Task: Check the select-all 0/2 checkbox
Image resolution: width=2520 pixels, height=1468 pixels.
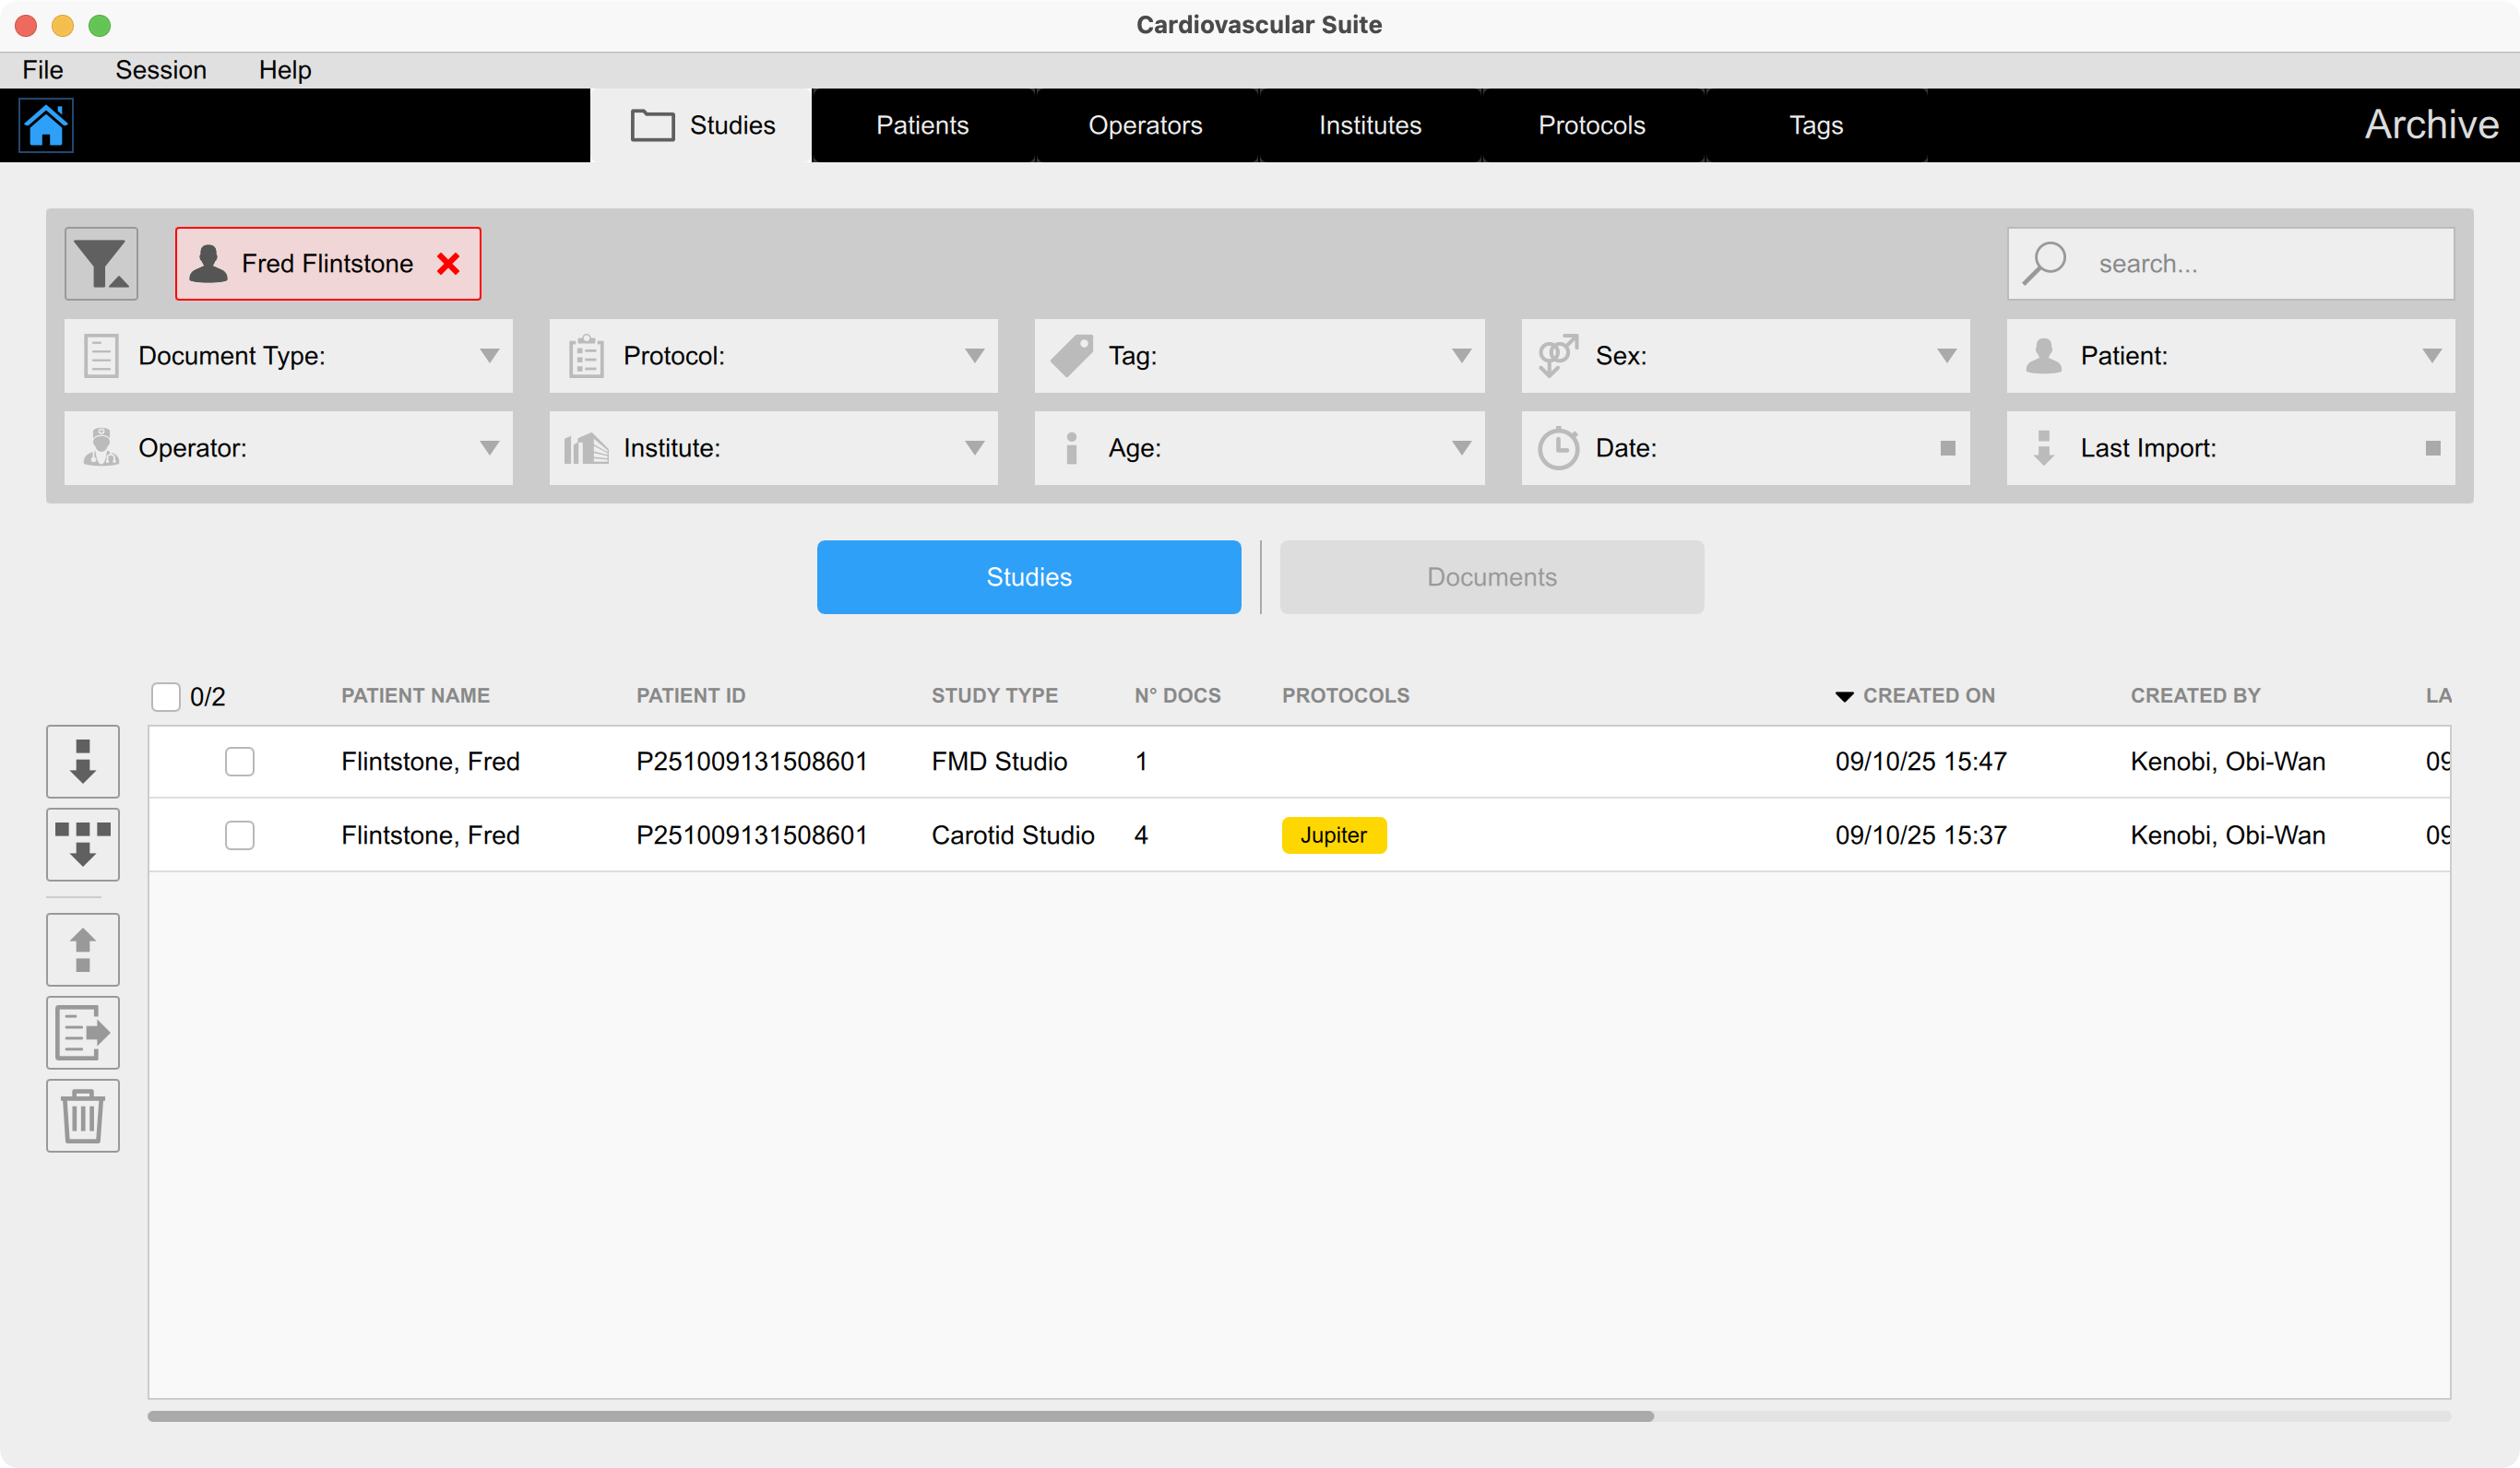Action: (166, 696)
